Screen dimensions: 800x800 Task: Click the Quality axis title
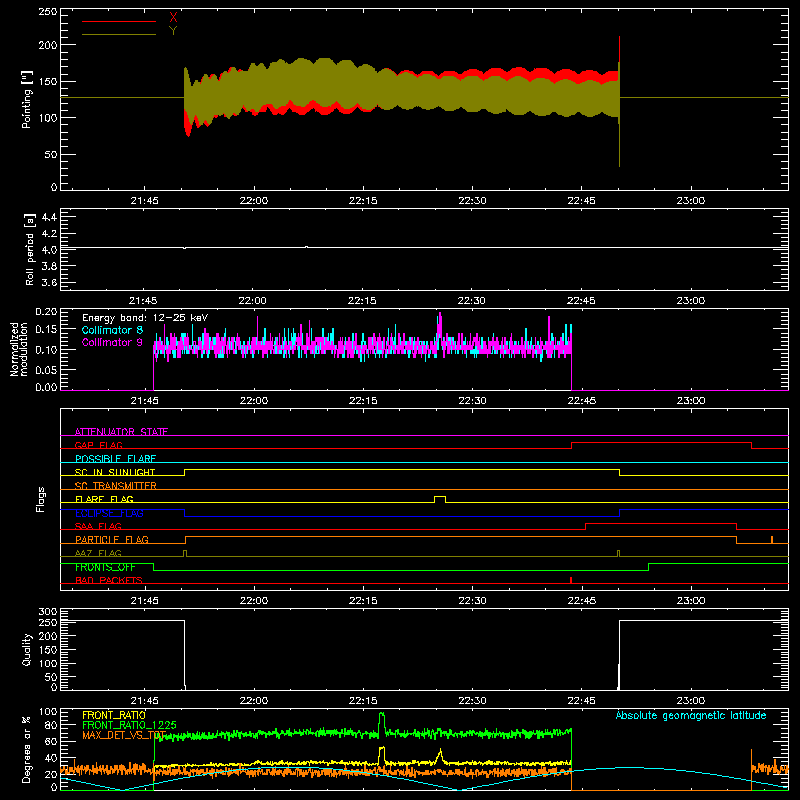click(x=27, y=649)
